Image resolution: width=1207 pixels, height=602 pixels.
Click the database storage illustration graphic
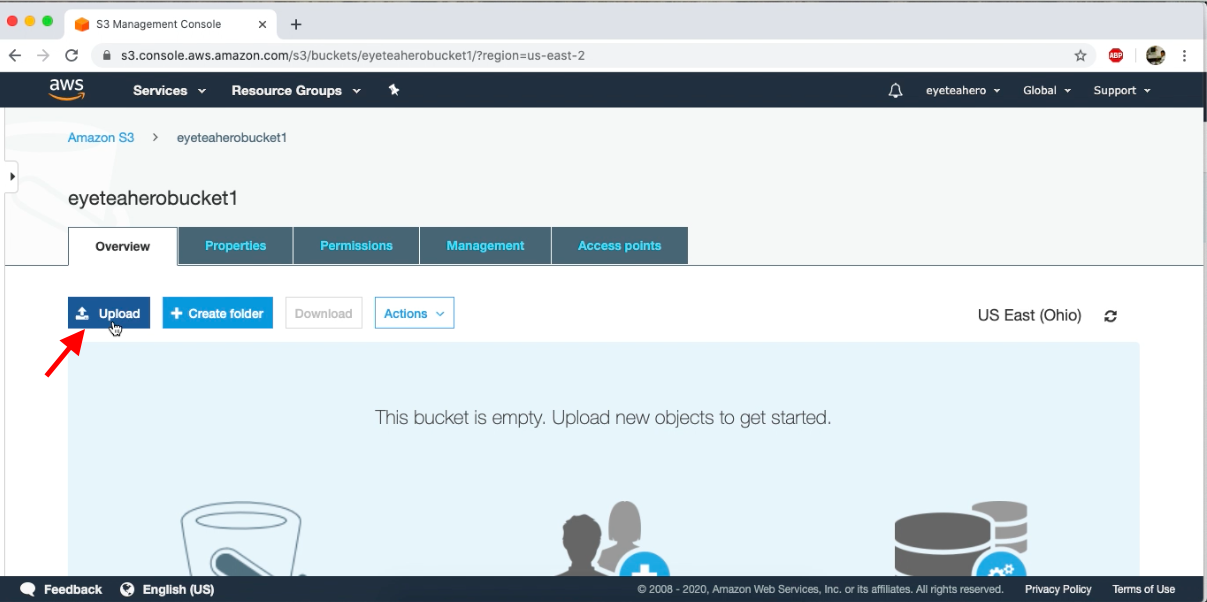(x=961, y=539)
